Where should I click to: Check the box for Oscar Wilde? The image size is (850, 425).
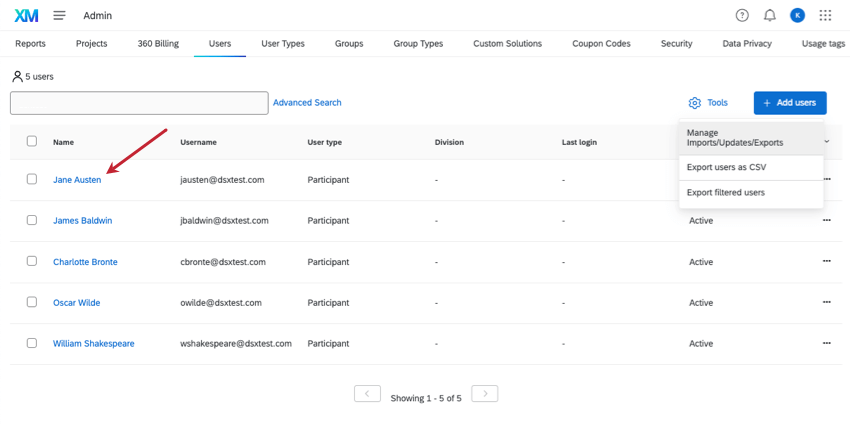pyautogui.click(x=32, y=302)
